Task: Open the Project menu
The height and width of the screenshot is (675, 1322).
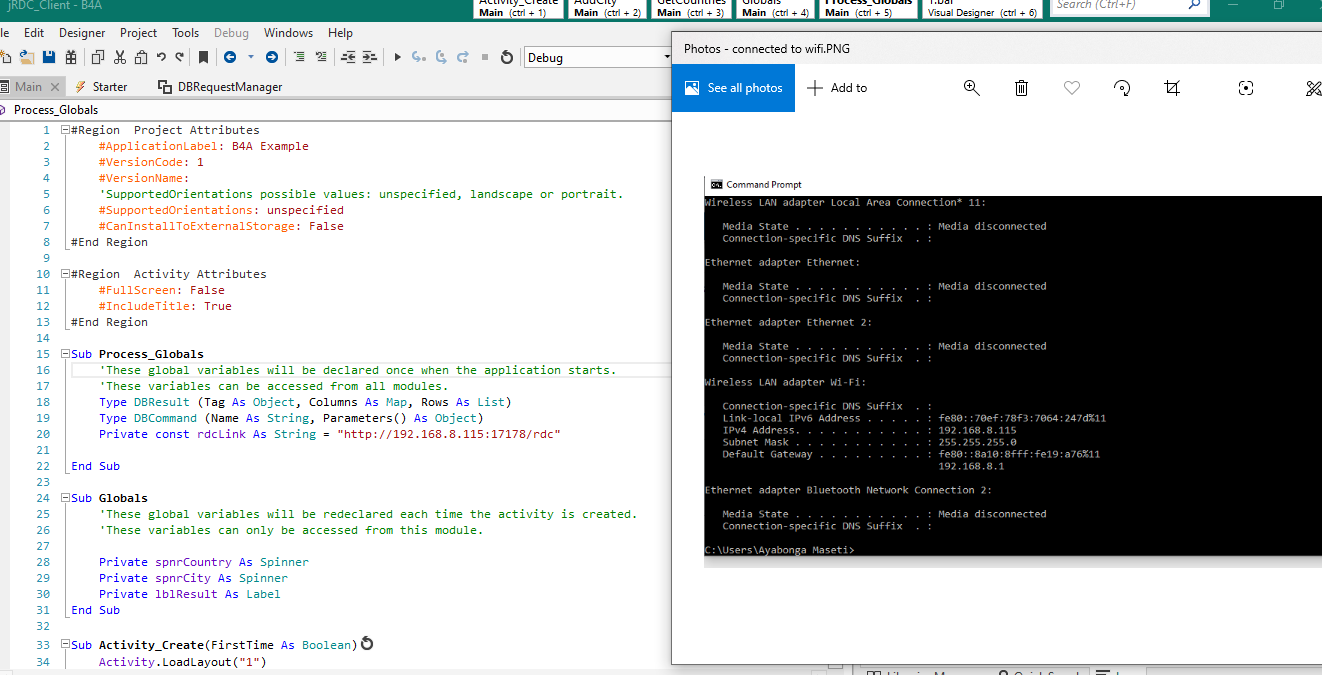Action: point(138,33)
